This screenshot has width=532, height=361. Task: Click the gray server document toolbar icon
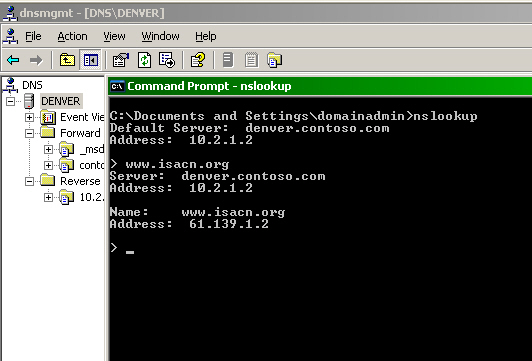pos(228,60)
